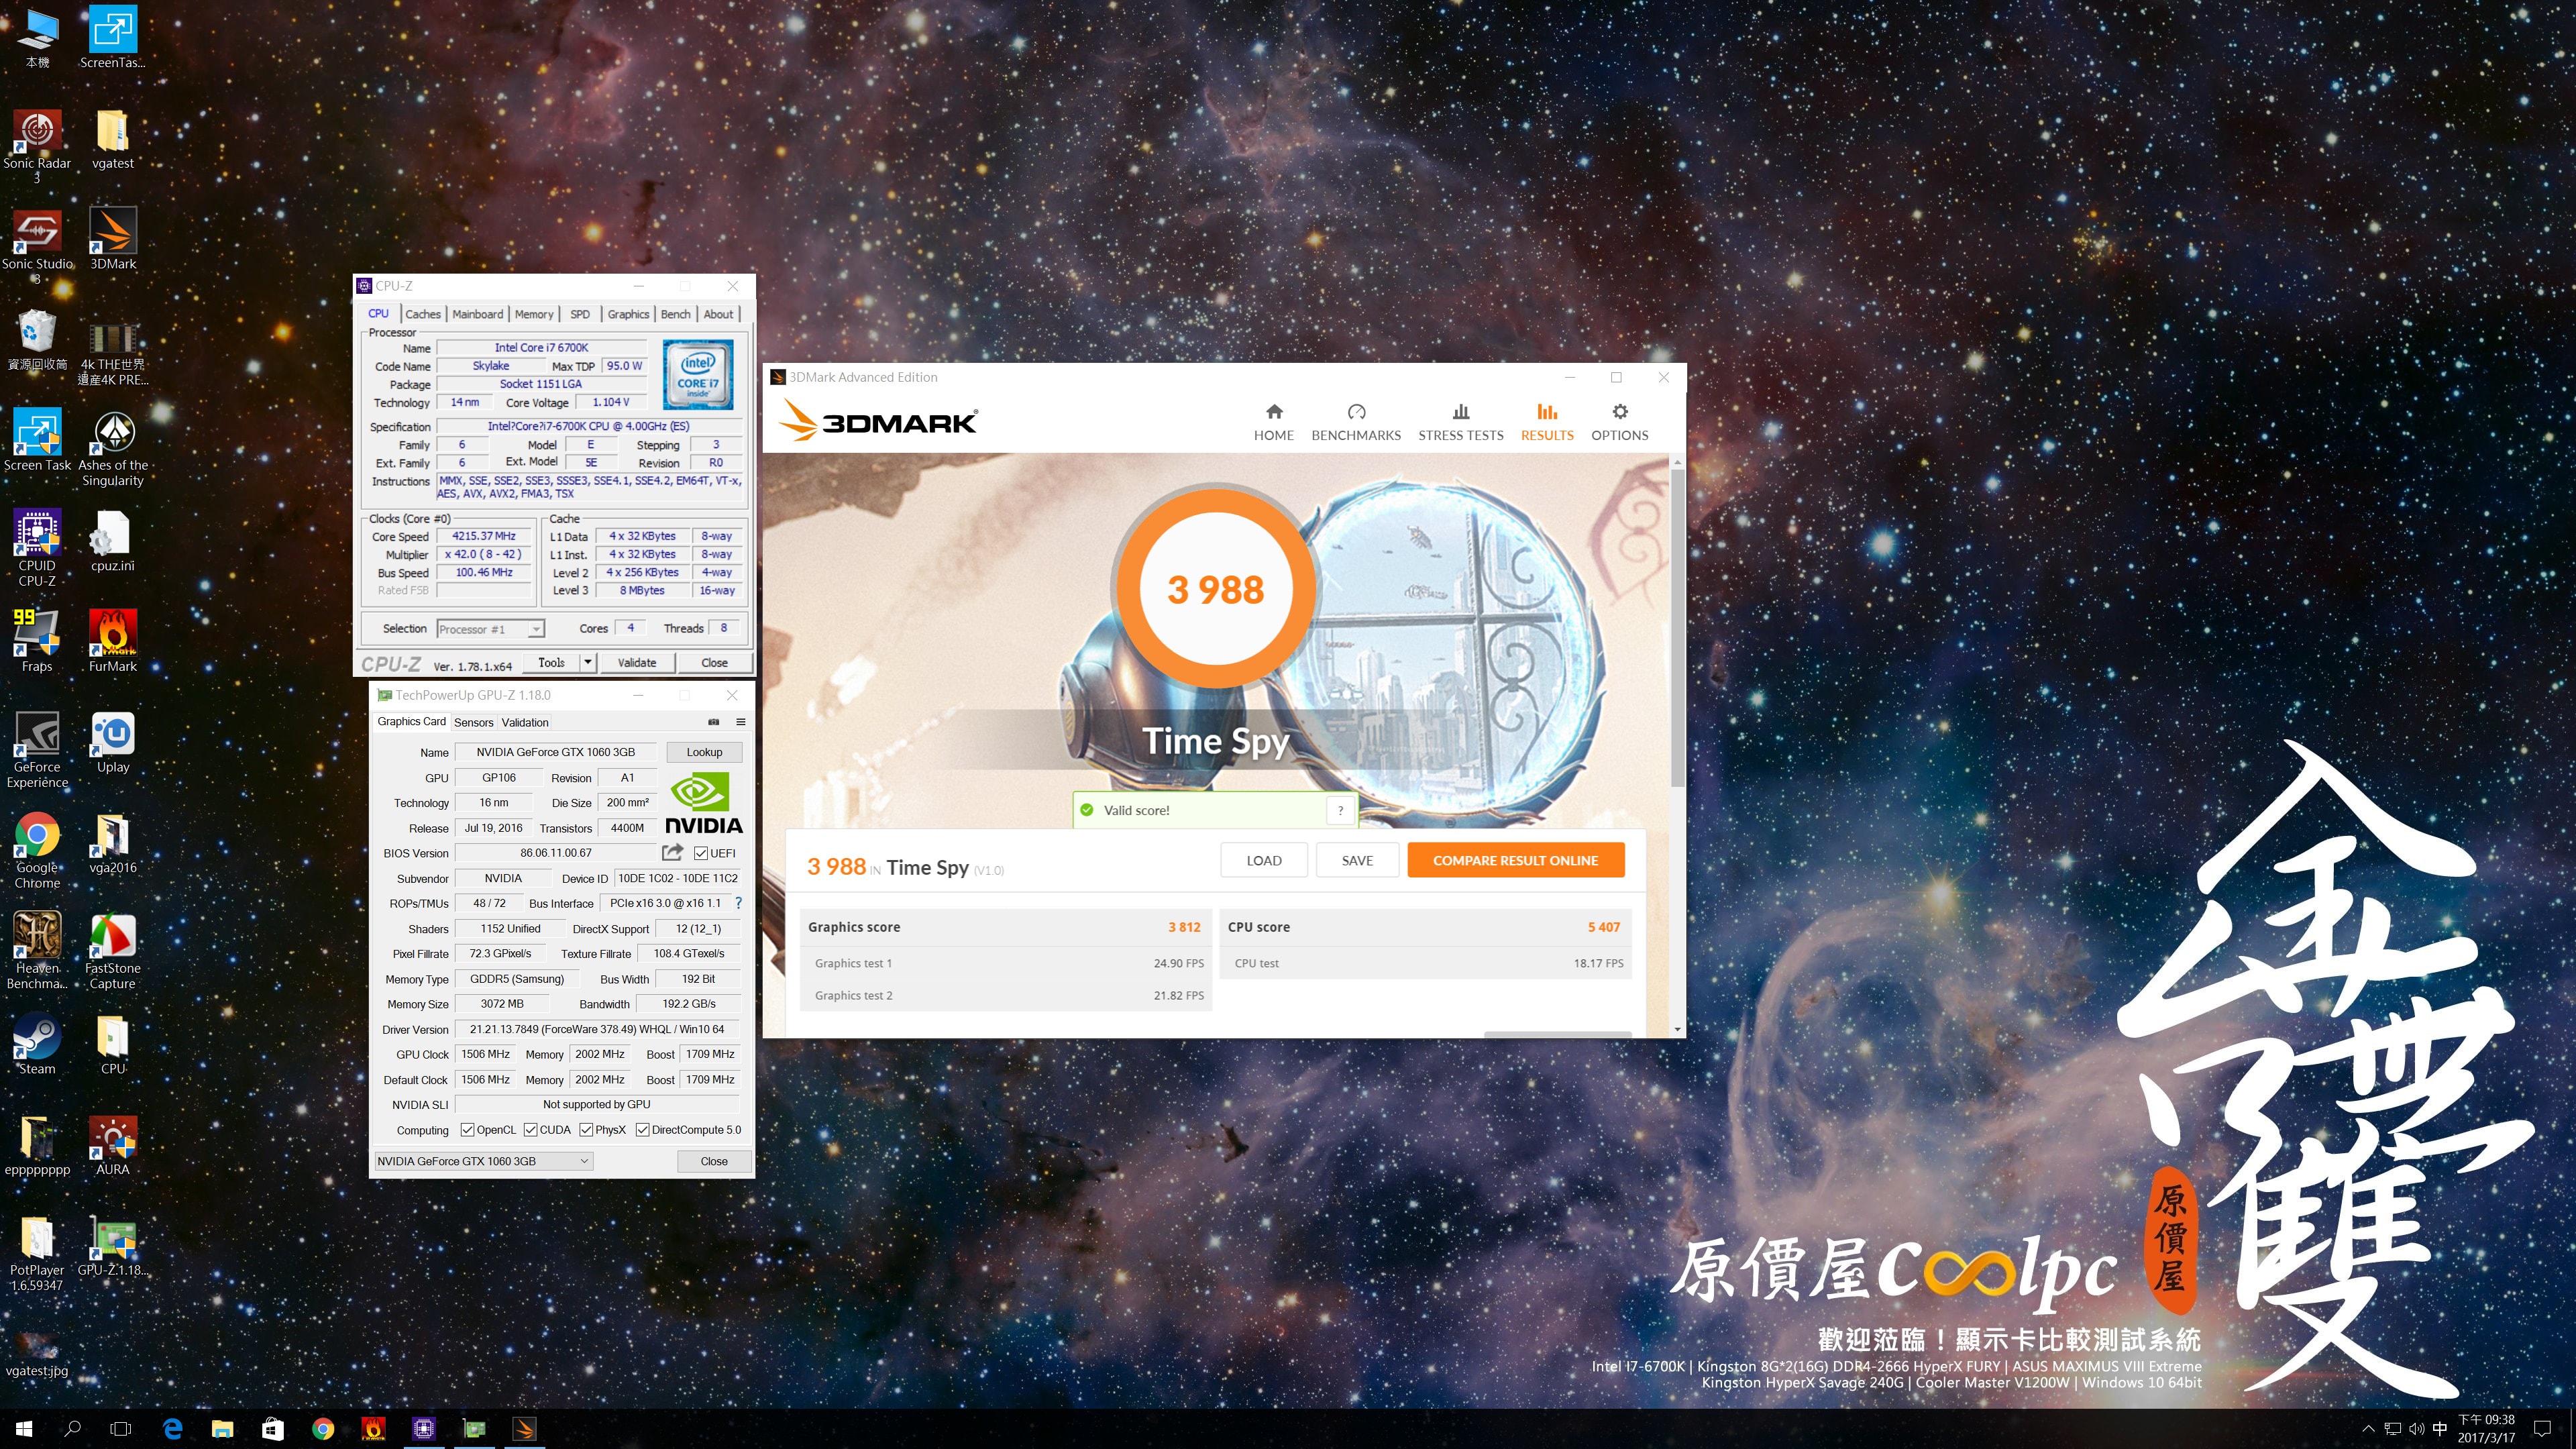The width and height of the screenshot is (2576, 1449).
Task: Open Microsoft Edge from the taskbar
Action: click(172, 1429)
